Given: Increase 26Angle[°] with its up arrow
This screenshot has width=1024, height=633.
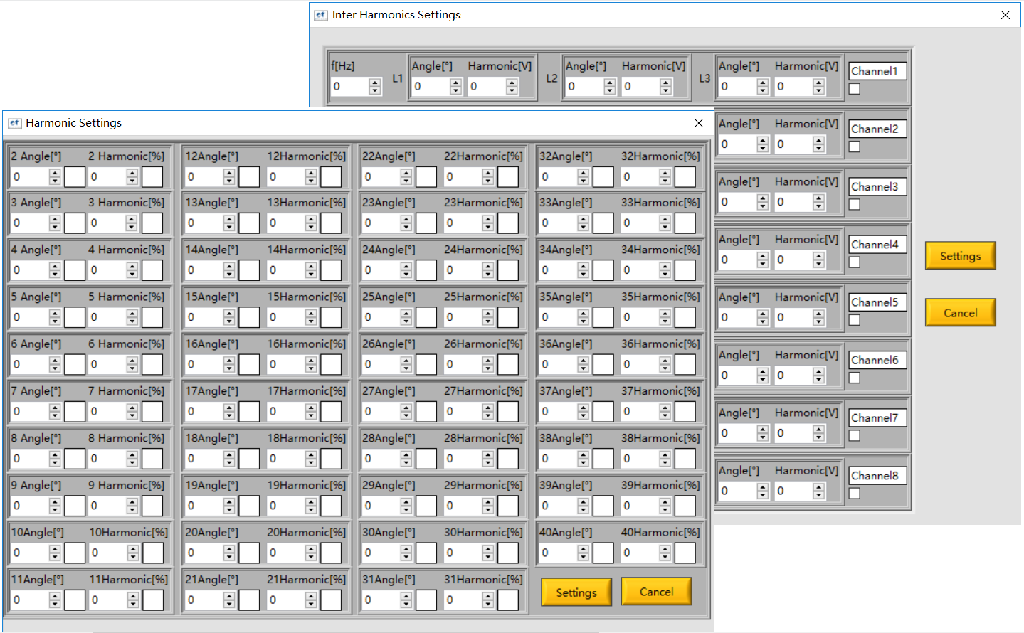Looking at the screenshot, I should [x=406, y=360].
